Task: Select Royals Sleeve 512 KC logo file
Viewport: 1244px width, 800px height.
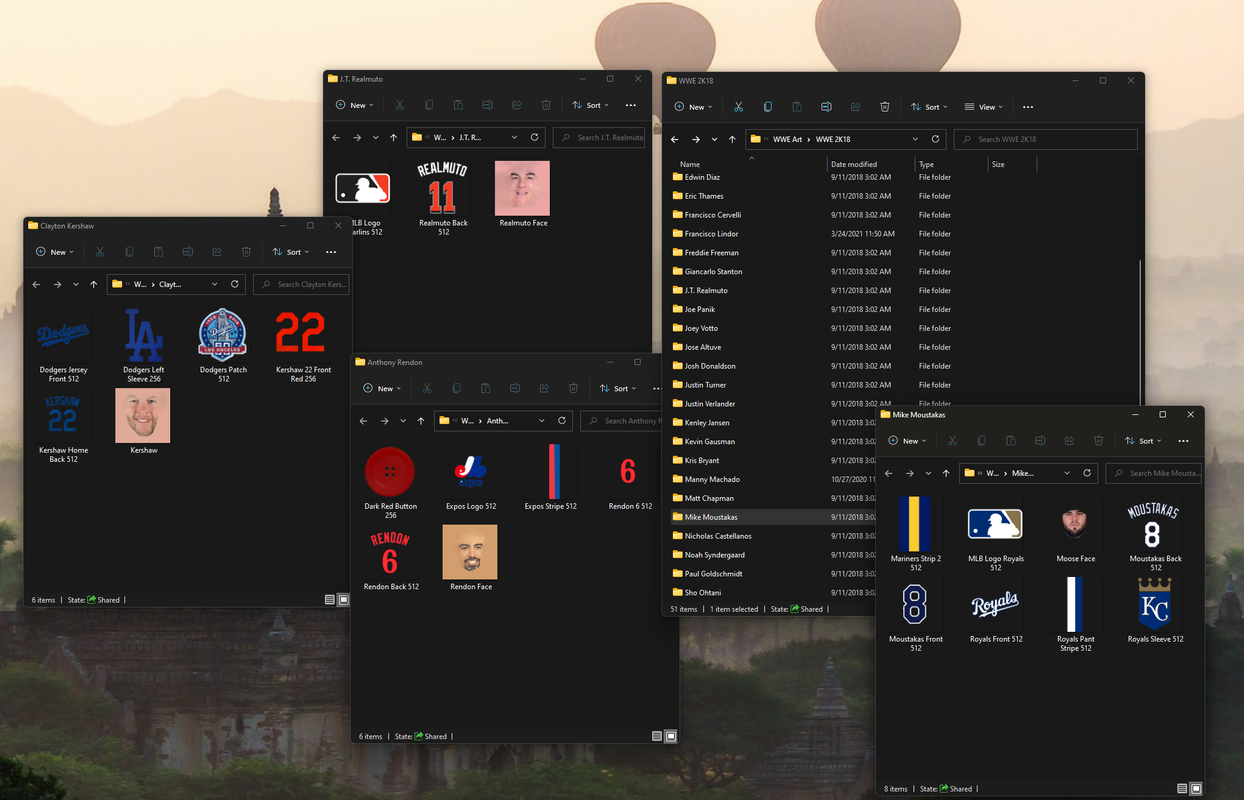Action: tap(1155, 609)
